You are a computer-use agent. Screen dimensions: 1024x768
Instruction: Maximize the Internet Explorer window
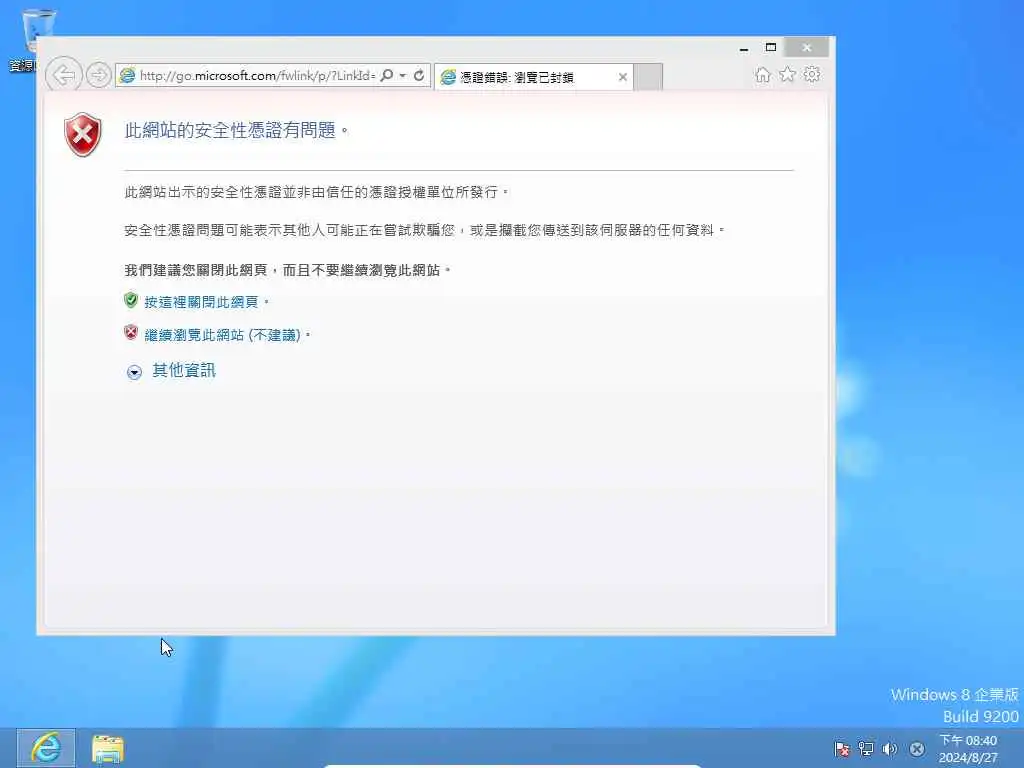[771, 48]
